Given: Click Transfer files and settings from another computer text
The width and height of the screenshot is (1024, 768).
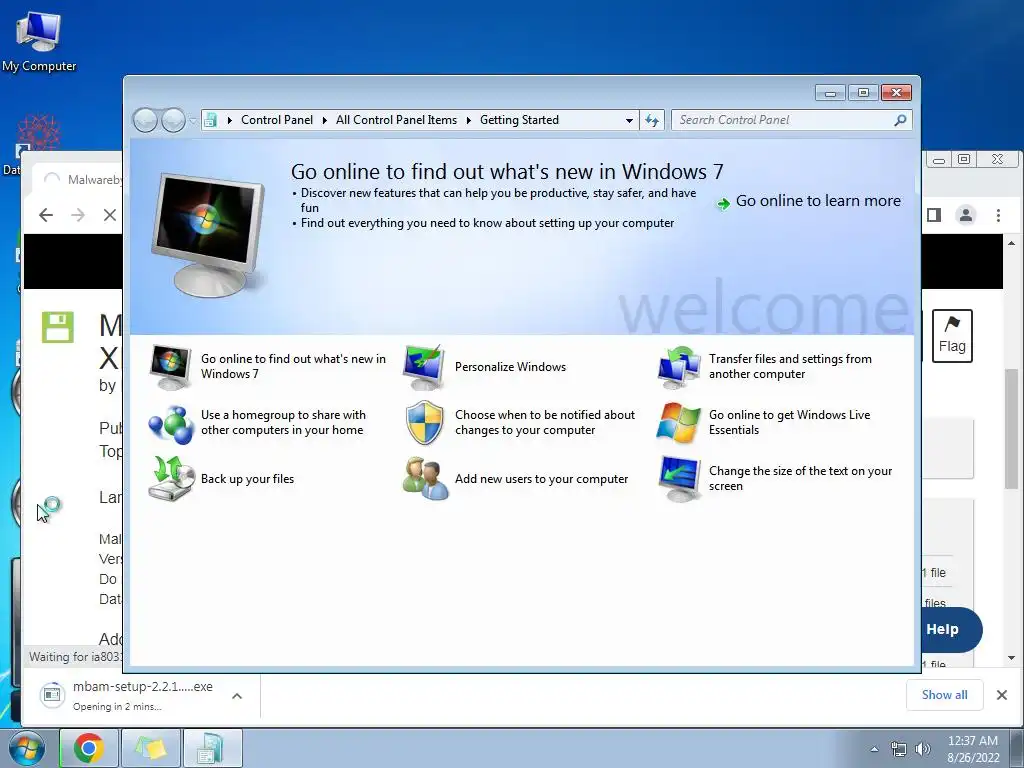Looking at the screenshot, I should [790, 366].
